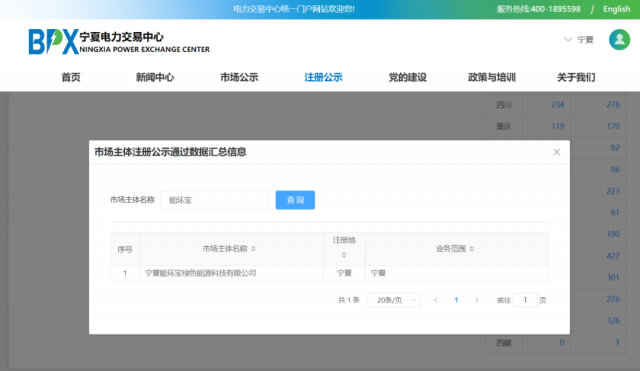Image resolution: width=640 pixels, height=371 pixels.
Task: Click the 查询 search button
Action: click(x=295, y=200)
